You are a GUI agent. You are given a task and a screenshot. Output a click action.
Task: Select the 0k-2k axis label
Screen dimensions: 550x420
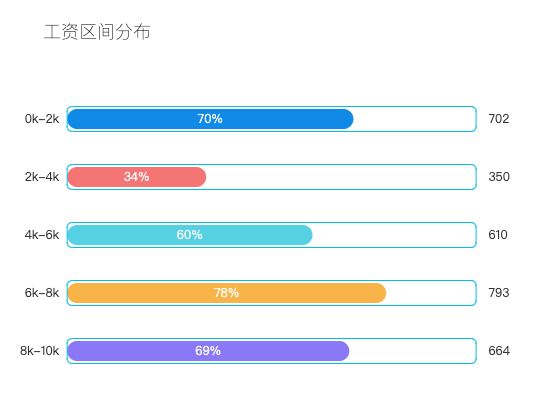click(x=42, y=119)
